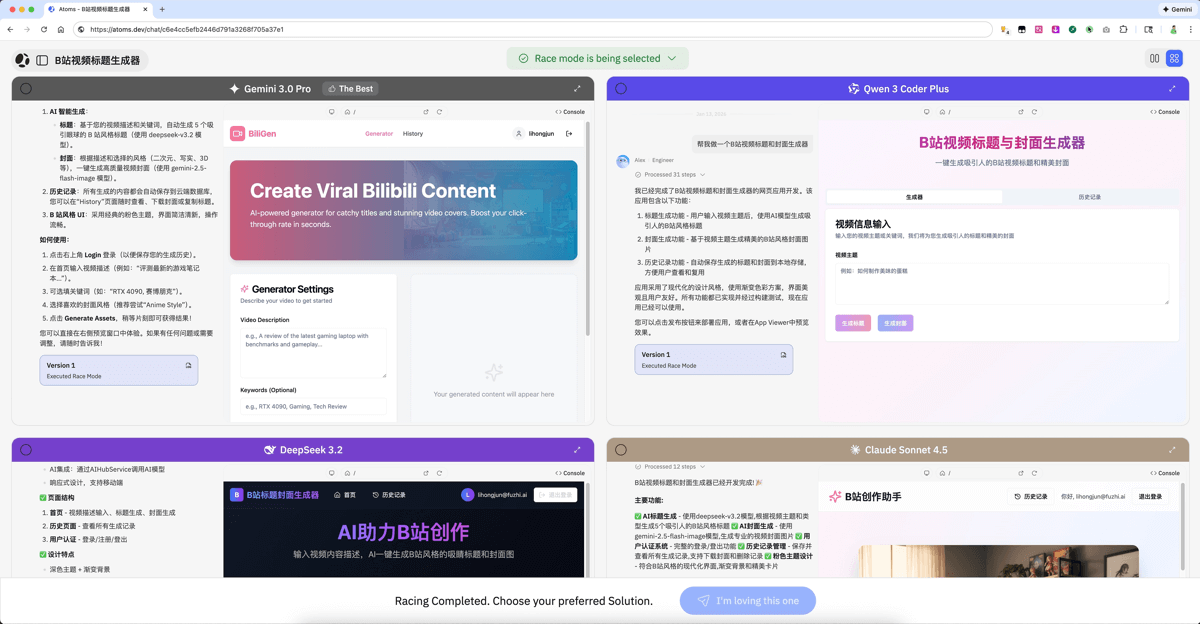The image size is (1200, 624).
Task: Select the Qwen 3 Coder Plus radio
Action: [x=621, y=89]
